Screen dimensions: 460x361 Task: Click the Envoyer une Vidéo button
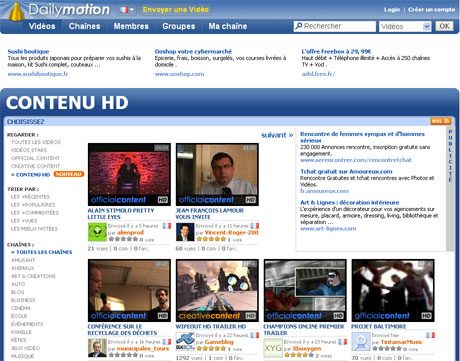point(176,10)
